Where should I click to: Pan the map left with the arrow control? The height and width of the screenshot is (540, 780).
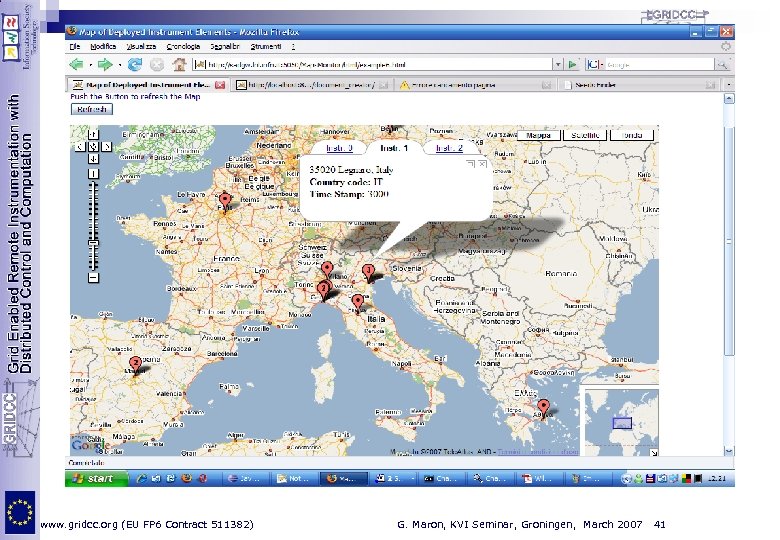coord(81,147)
